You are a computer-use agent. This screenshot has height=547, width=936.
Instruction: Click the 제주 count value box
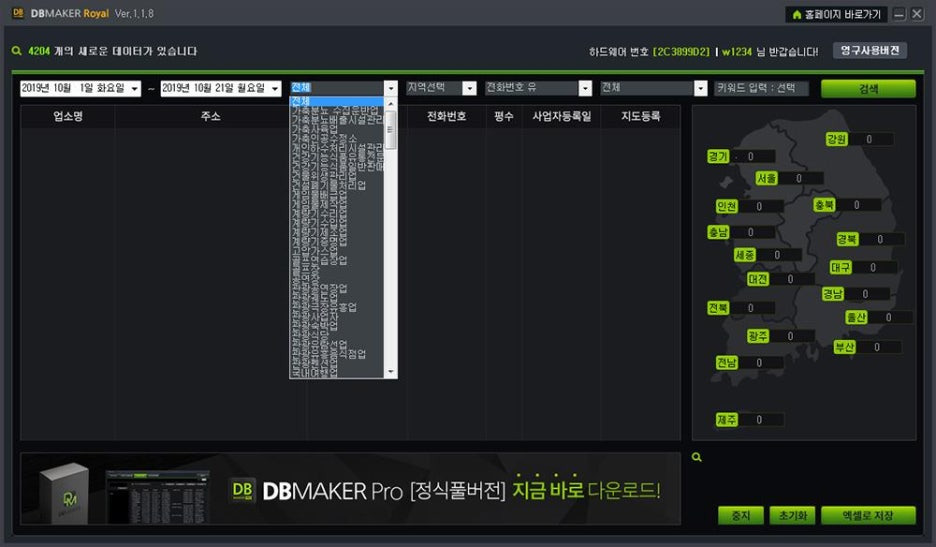761,420
